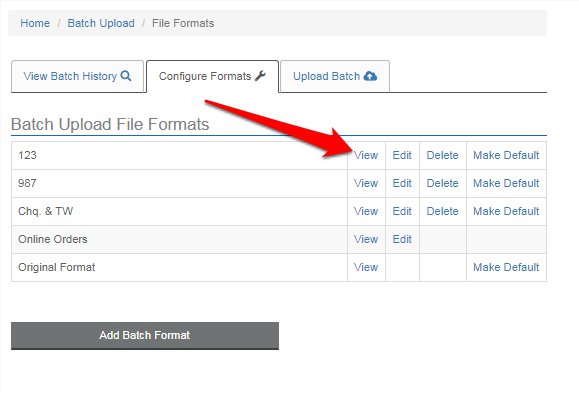
Task: Delete the Chq. & TW format
Action: (442, 212)
